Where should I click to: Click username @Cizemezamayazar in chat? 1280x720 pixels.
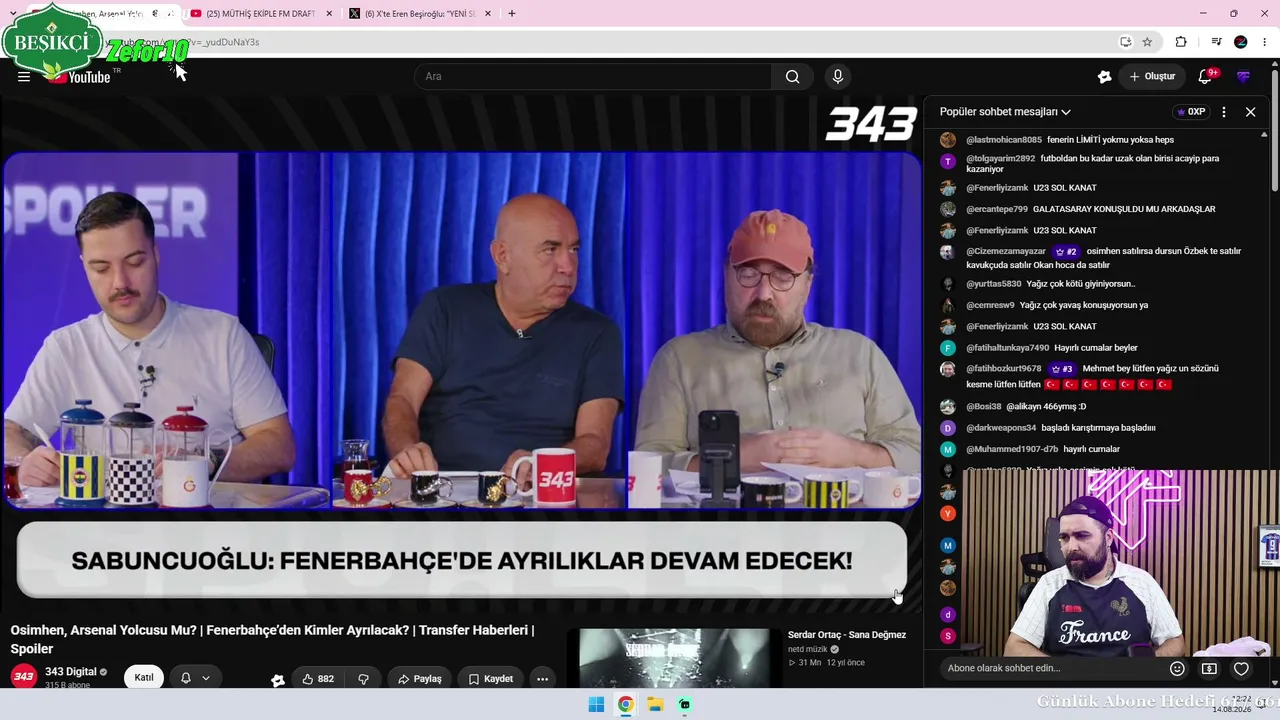pos(1006,251)
